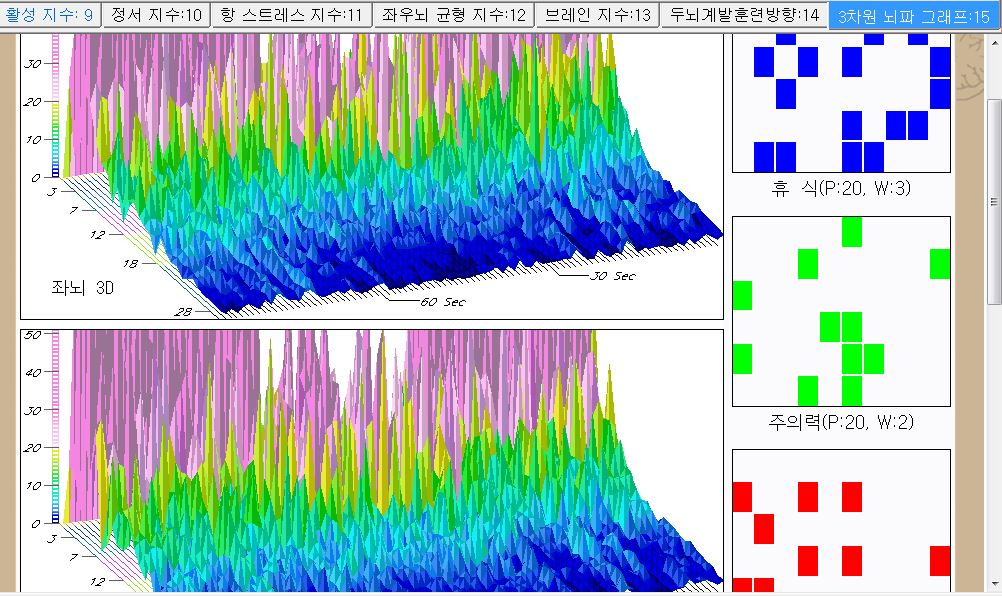The height and width of the screenshot is (596, 1002).
Task: Click the green 주의력 grid pattern panel
Action: coord(840,310)
